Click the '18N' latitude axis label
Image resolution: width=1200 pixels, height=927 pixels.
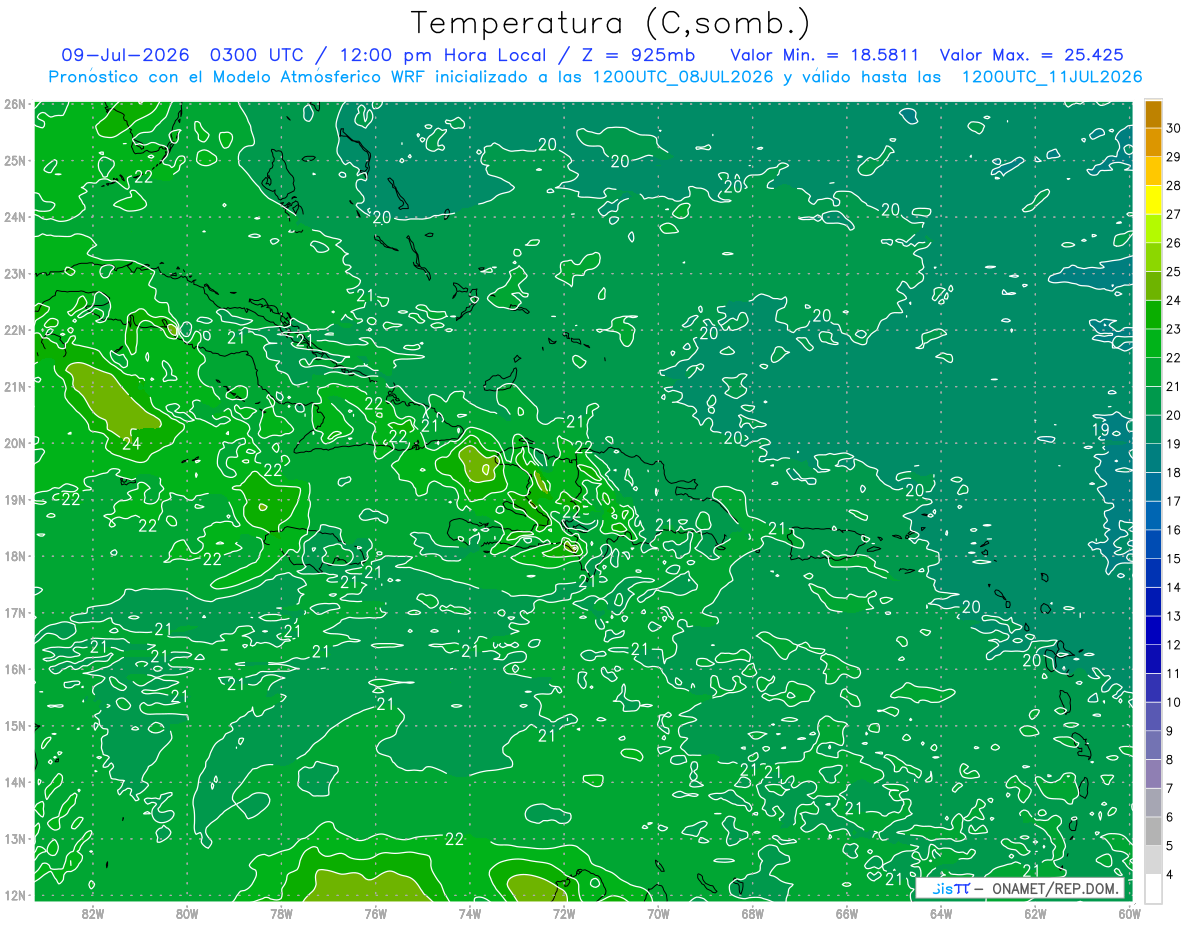pos(15,556)
